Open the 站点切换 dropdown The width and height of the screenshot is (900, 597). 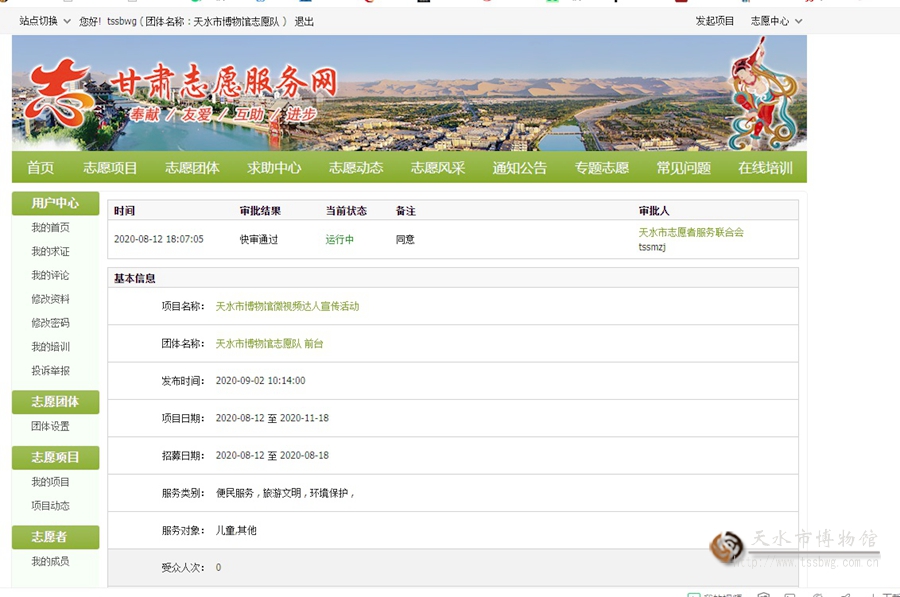click(45, 21)
